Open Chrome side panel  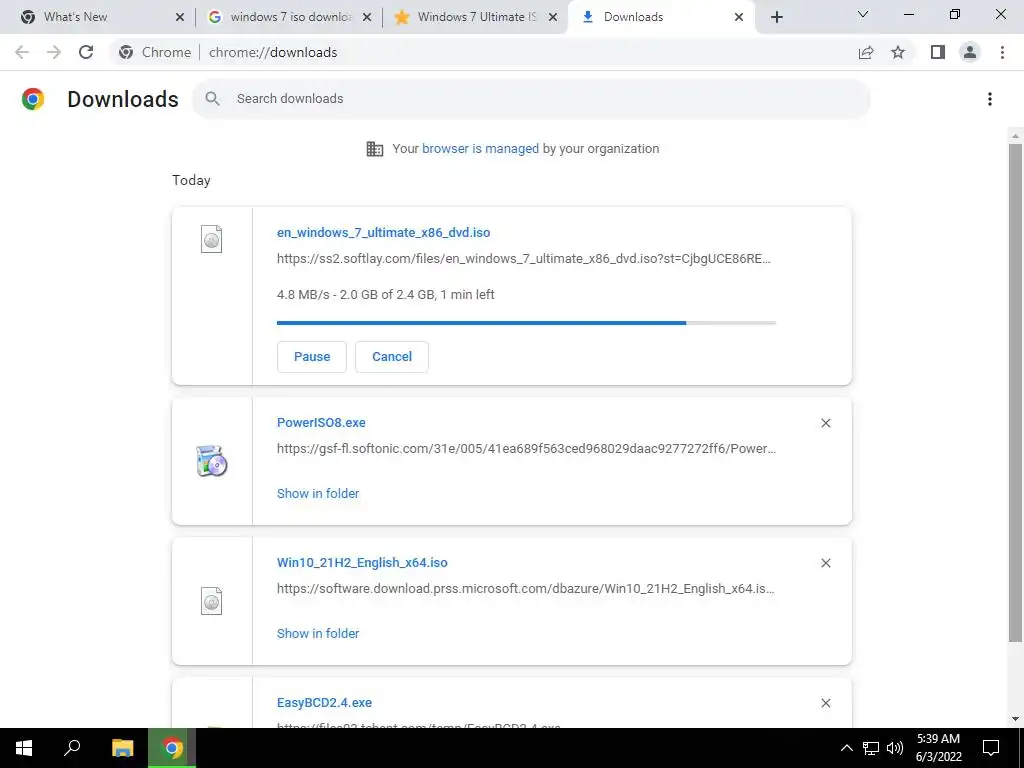pos(938,52)
